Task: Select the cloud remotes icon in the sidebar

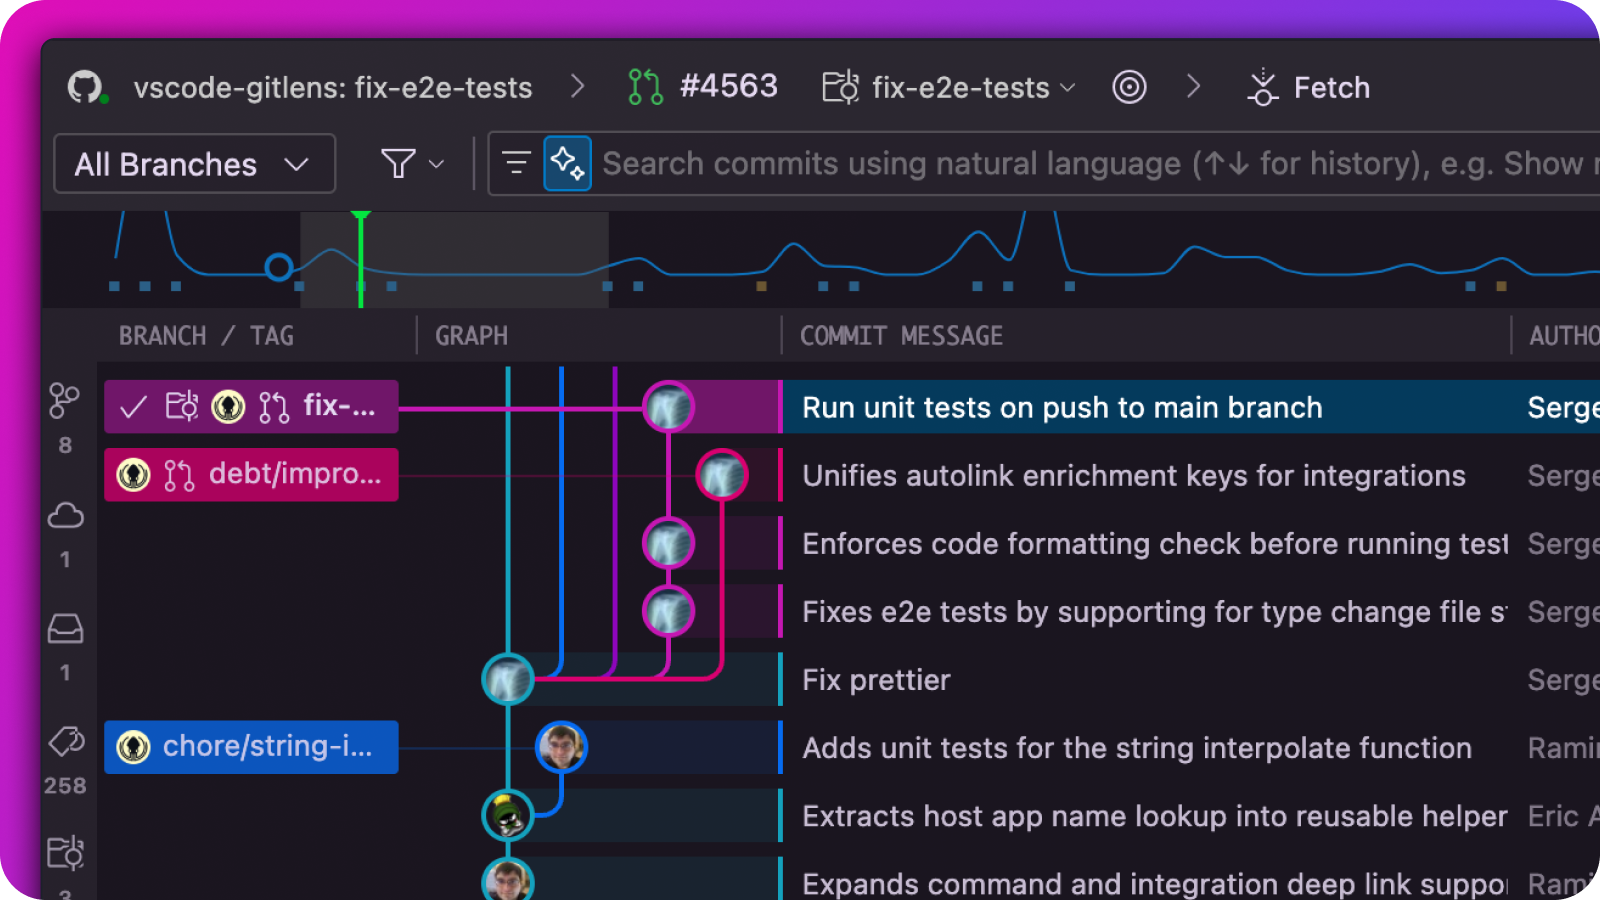Action: tap(64, 515)
